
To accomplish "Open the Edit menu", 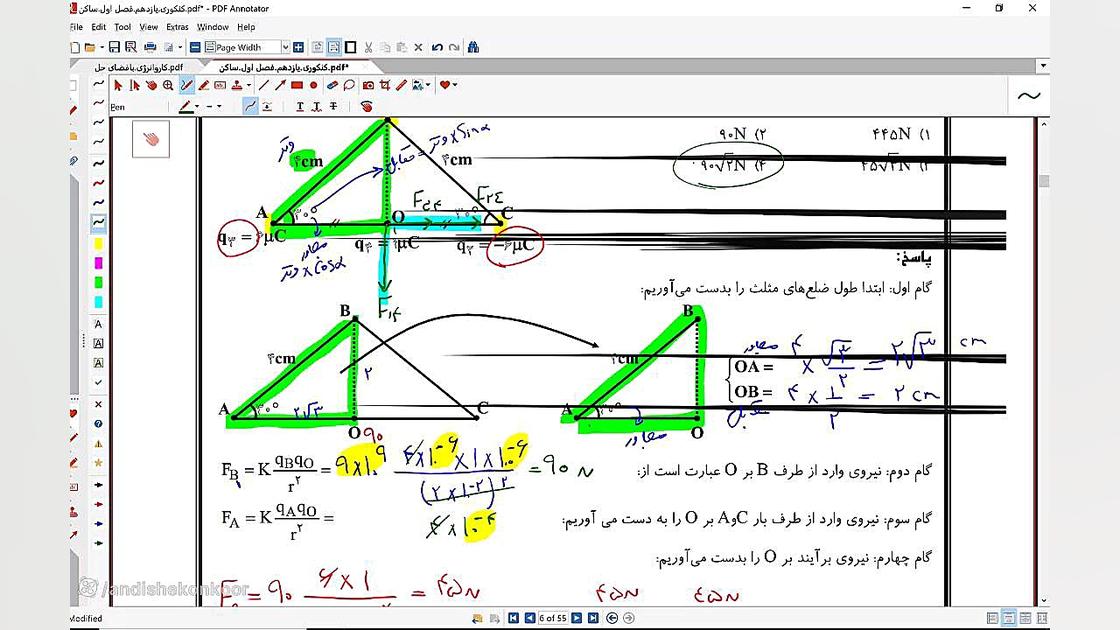I will (x=99, y=27).
